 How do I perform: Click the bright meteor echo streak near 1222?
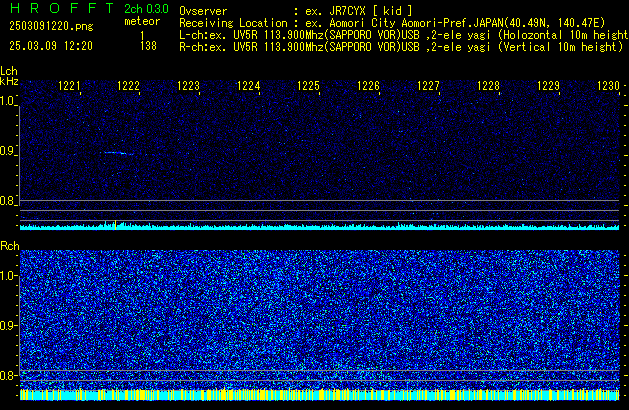[x=118, y=153]
